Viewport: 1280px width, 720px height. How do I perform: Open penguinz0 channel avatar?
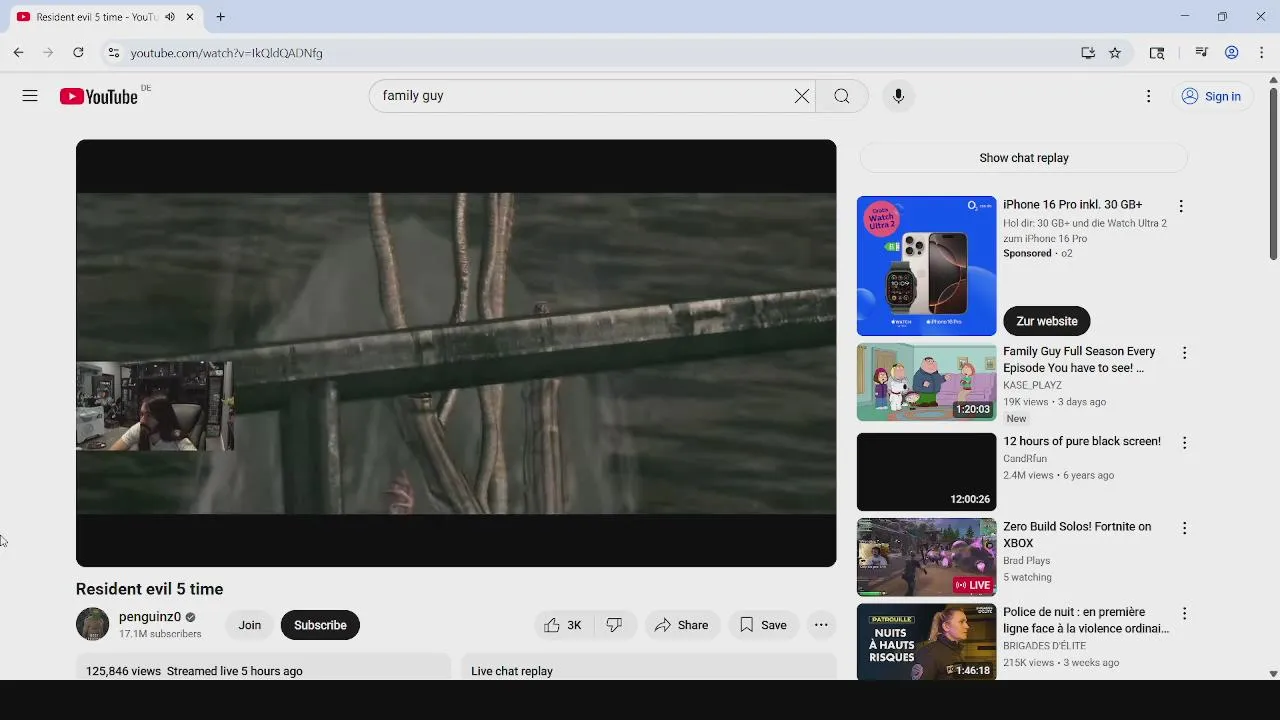point(92,624)
